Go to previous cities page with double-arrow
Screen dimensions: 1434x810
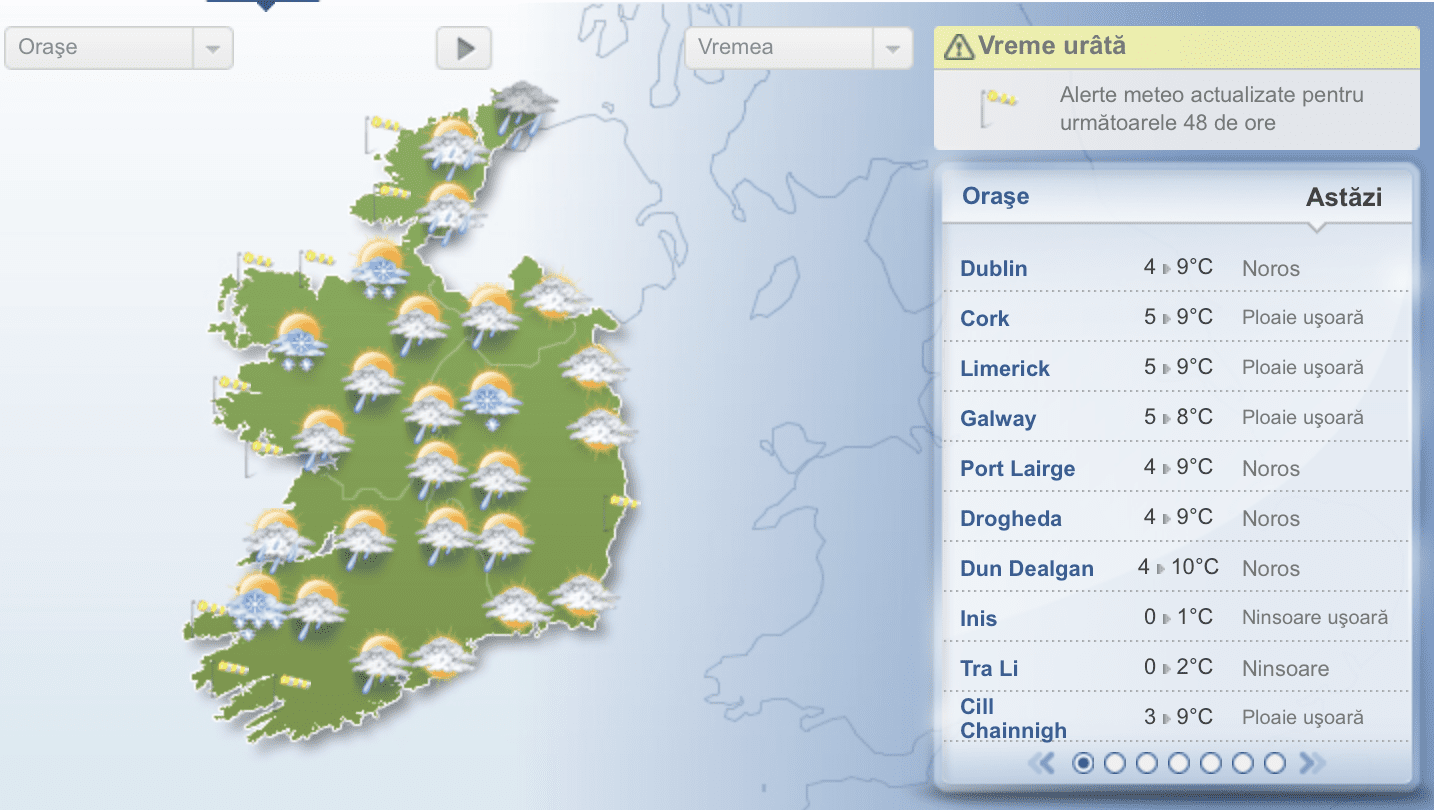tap(1042, 763)
